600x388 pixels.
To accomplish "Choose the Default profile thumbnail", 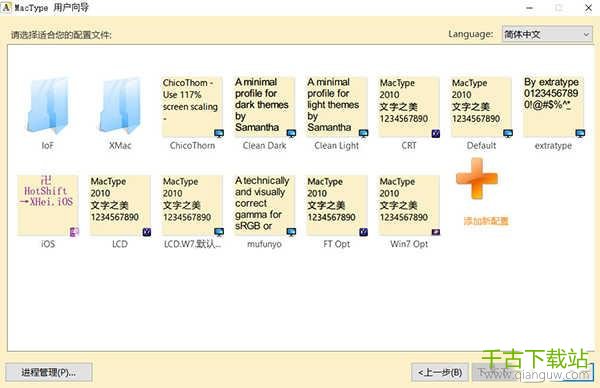I will tap(481, 107).
